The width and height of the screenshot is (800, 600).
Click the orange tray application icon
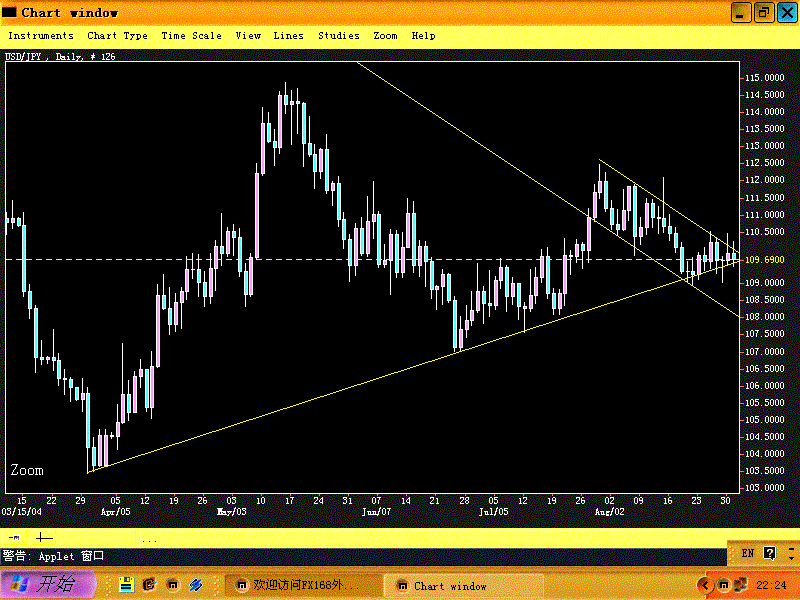[723, 585]
